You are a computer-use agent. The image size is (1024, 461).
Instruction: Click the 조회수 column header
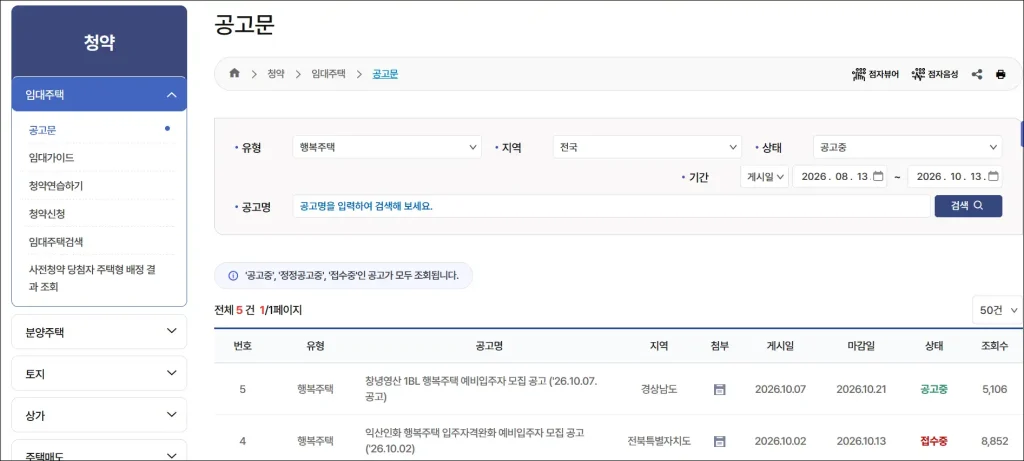995,346
